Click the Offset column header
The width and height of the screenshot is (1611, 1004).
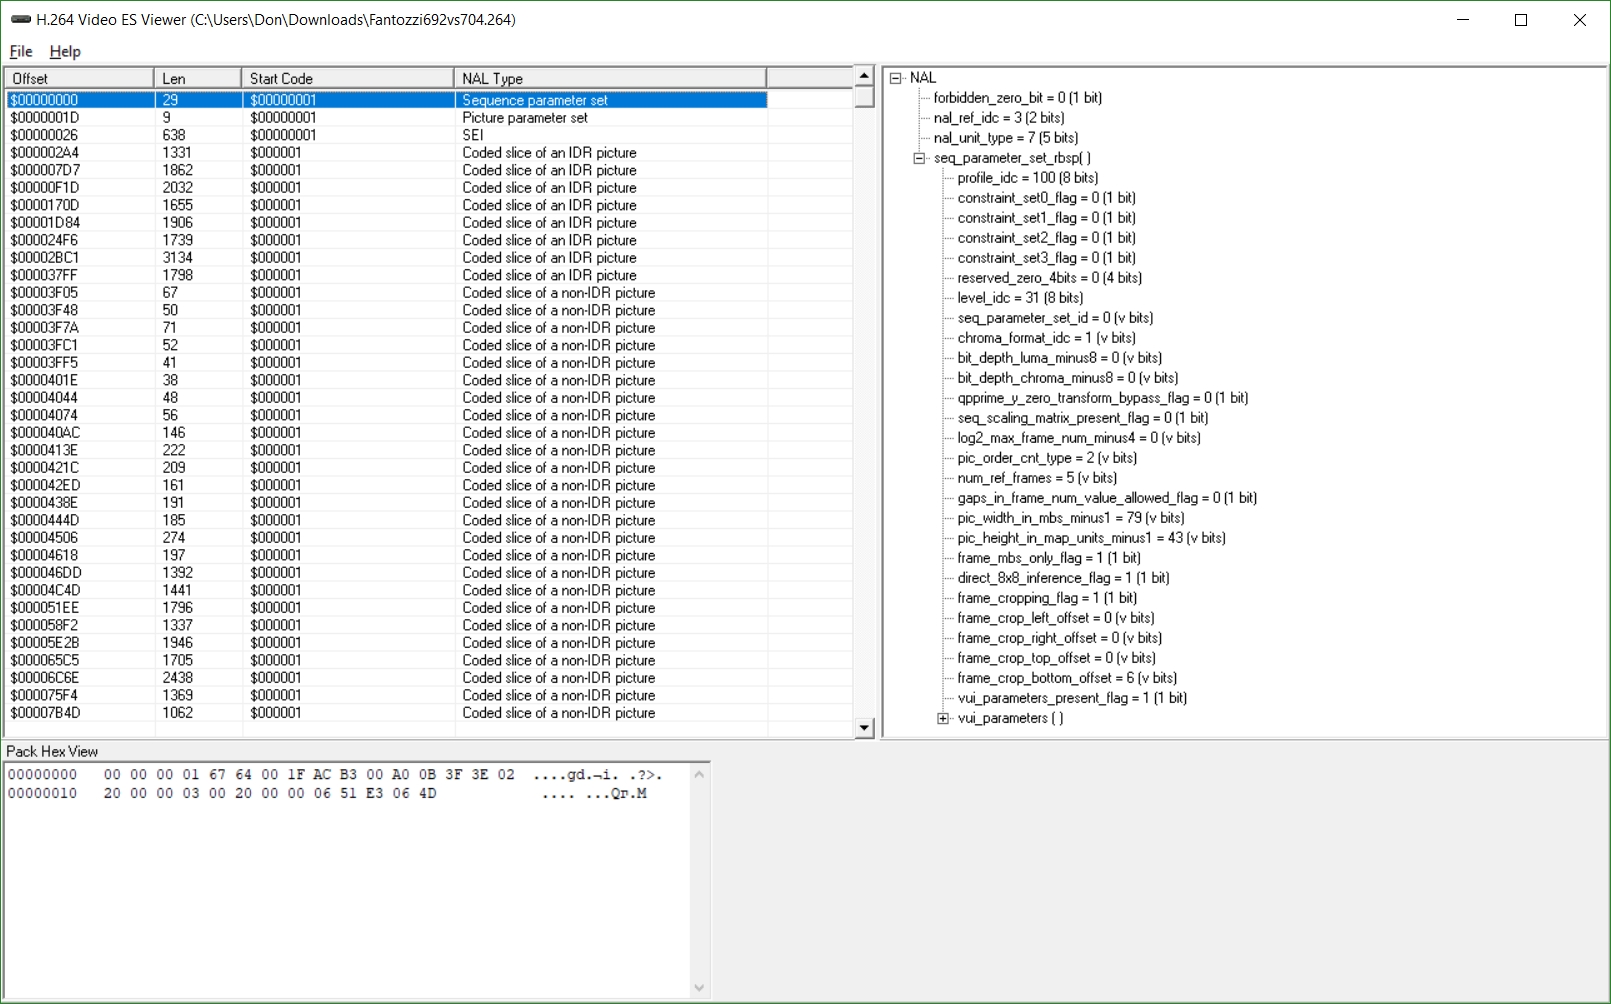coord(80,78)
